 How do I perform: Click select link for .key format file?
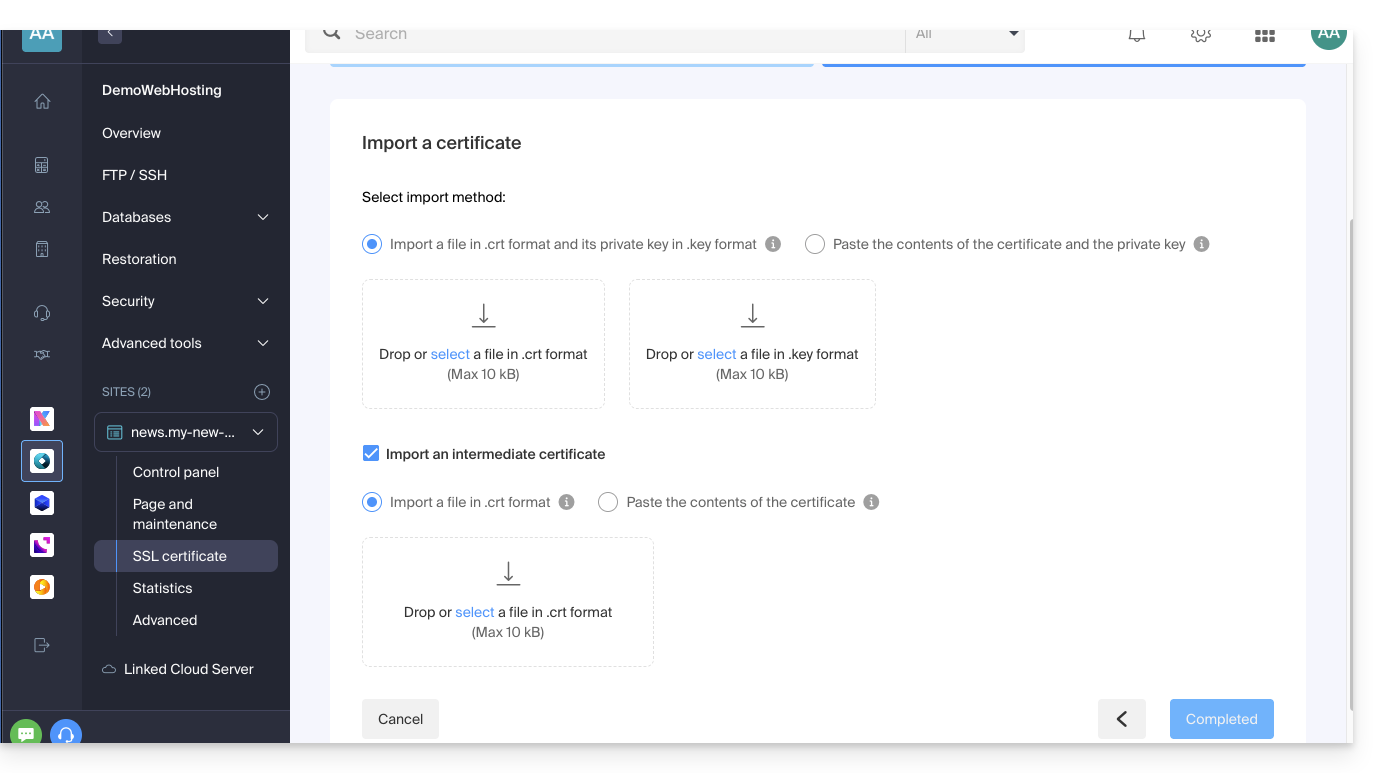(716, 354)
